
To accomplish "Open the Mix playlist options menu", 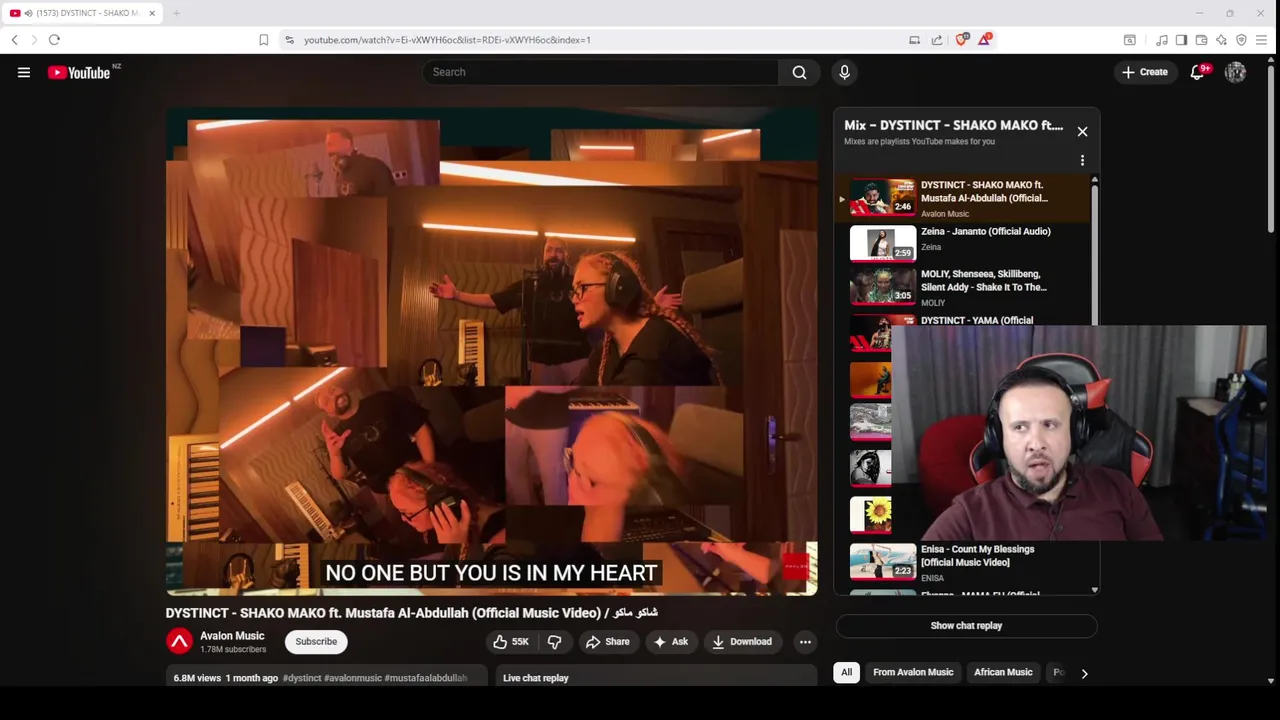I will point(1082,160).
